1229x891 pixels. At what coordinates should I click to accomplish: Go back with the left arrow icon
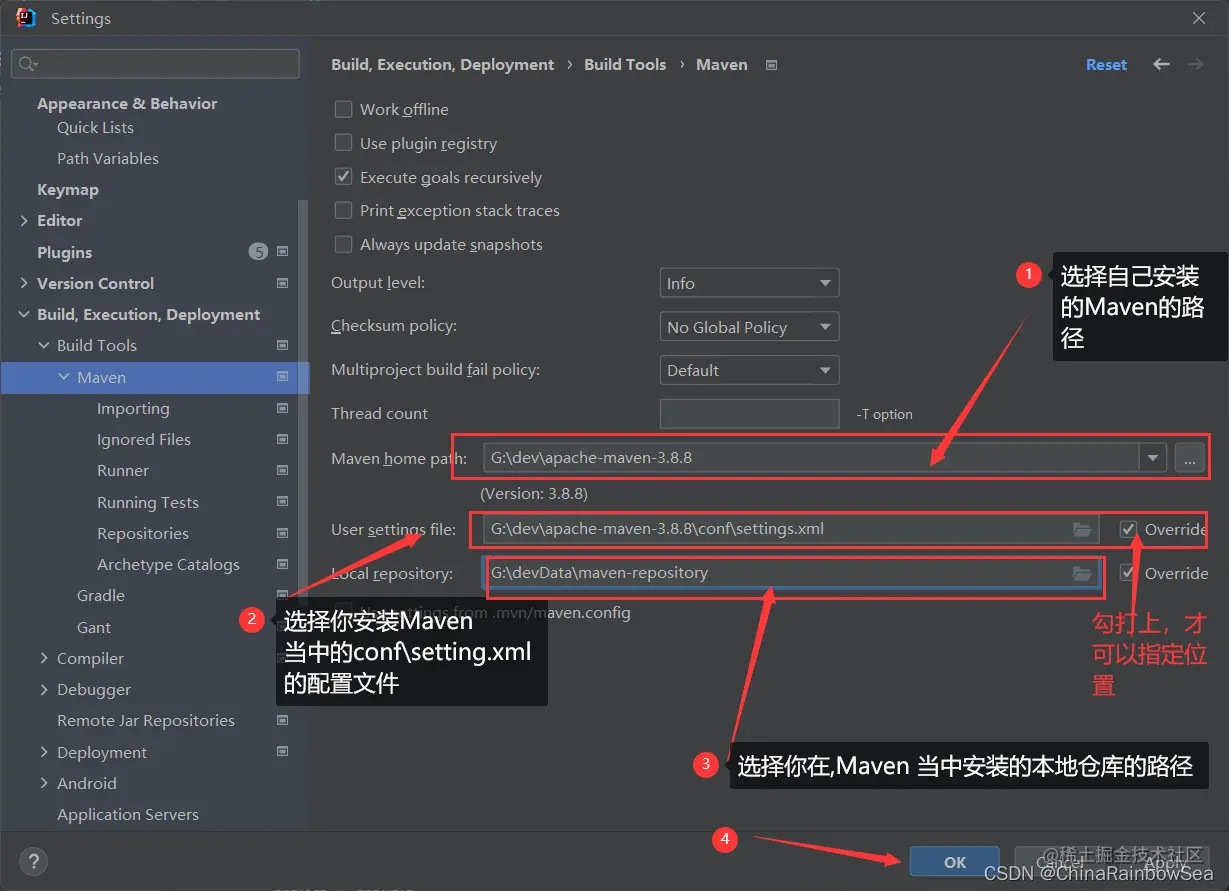[1161, 64]
